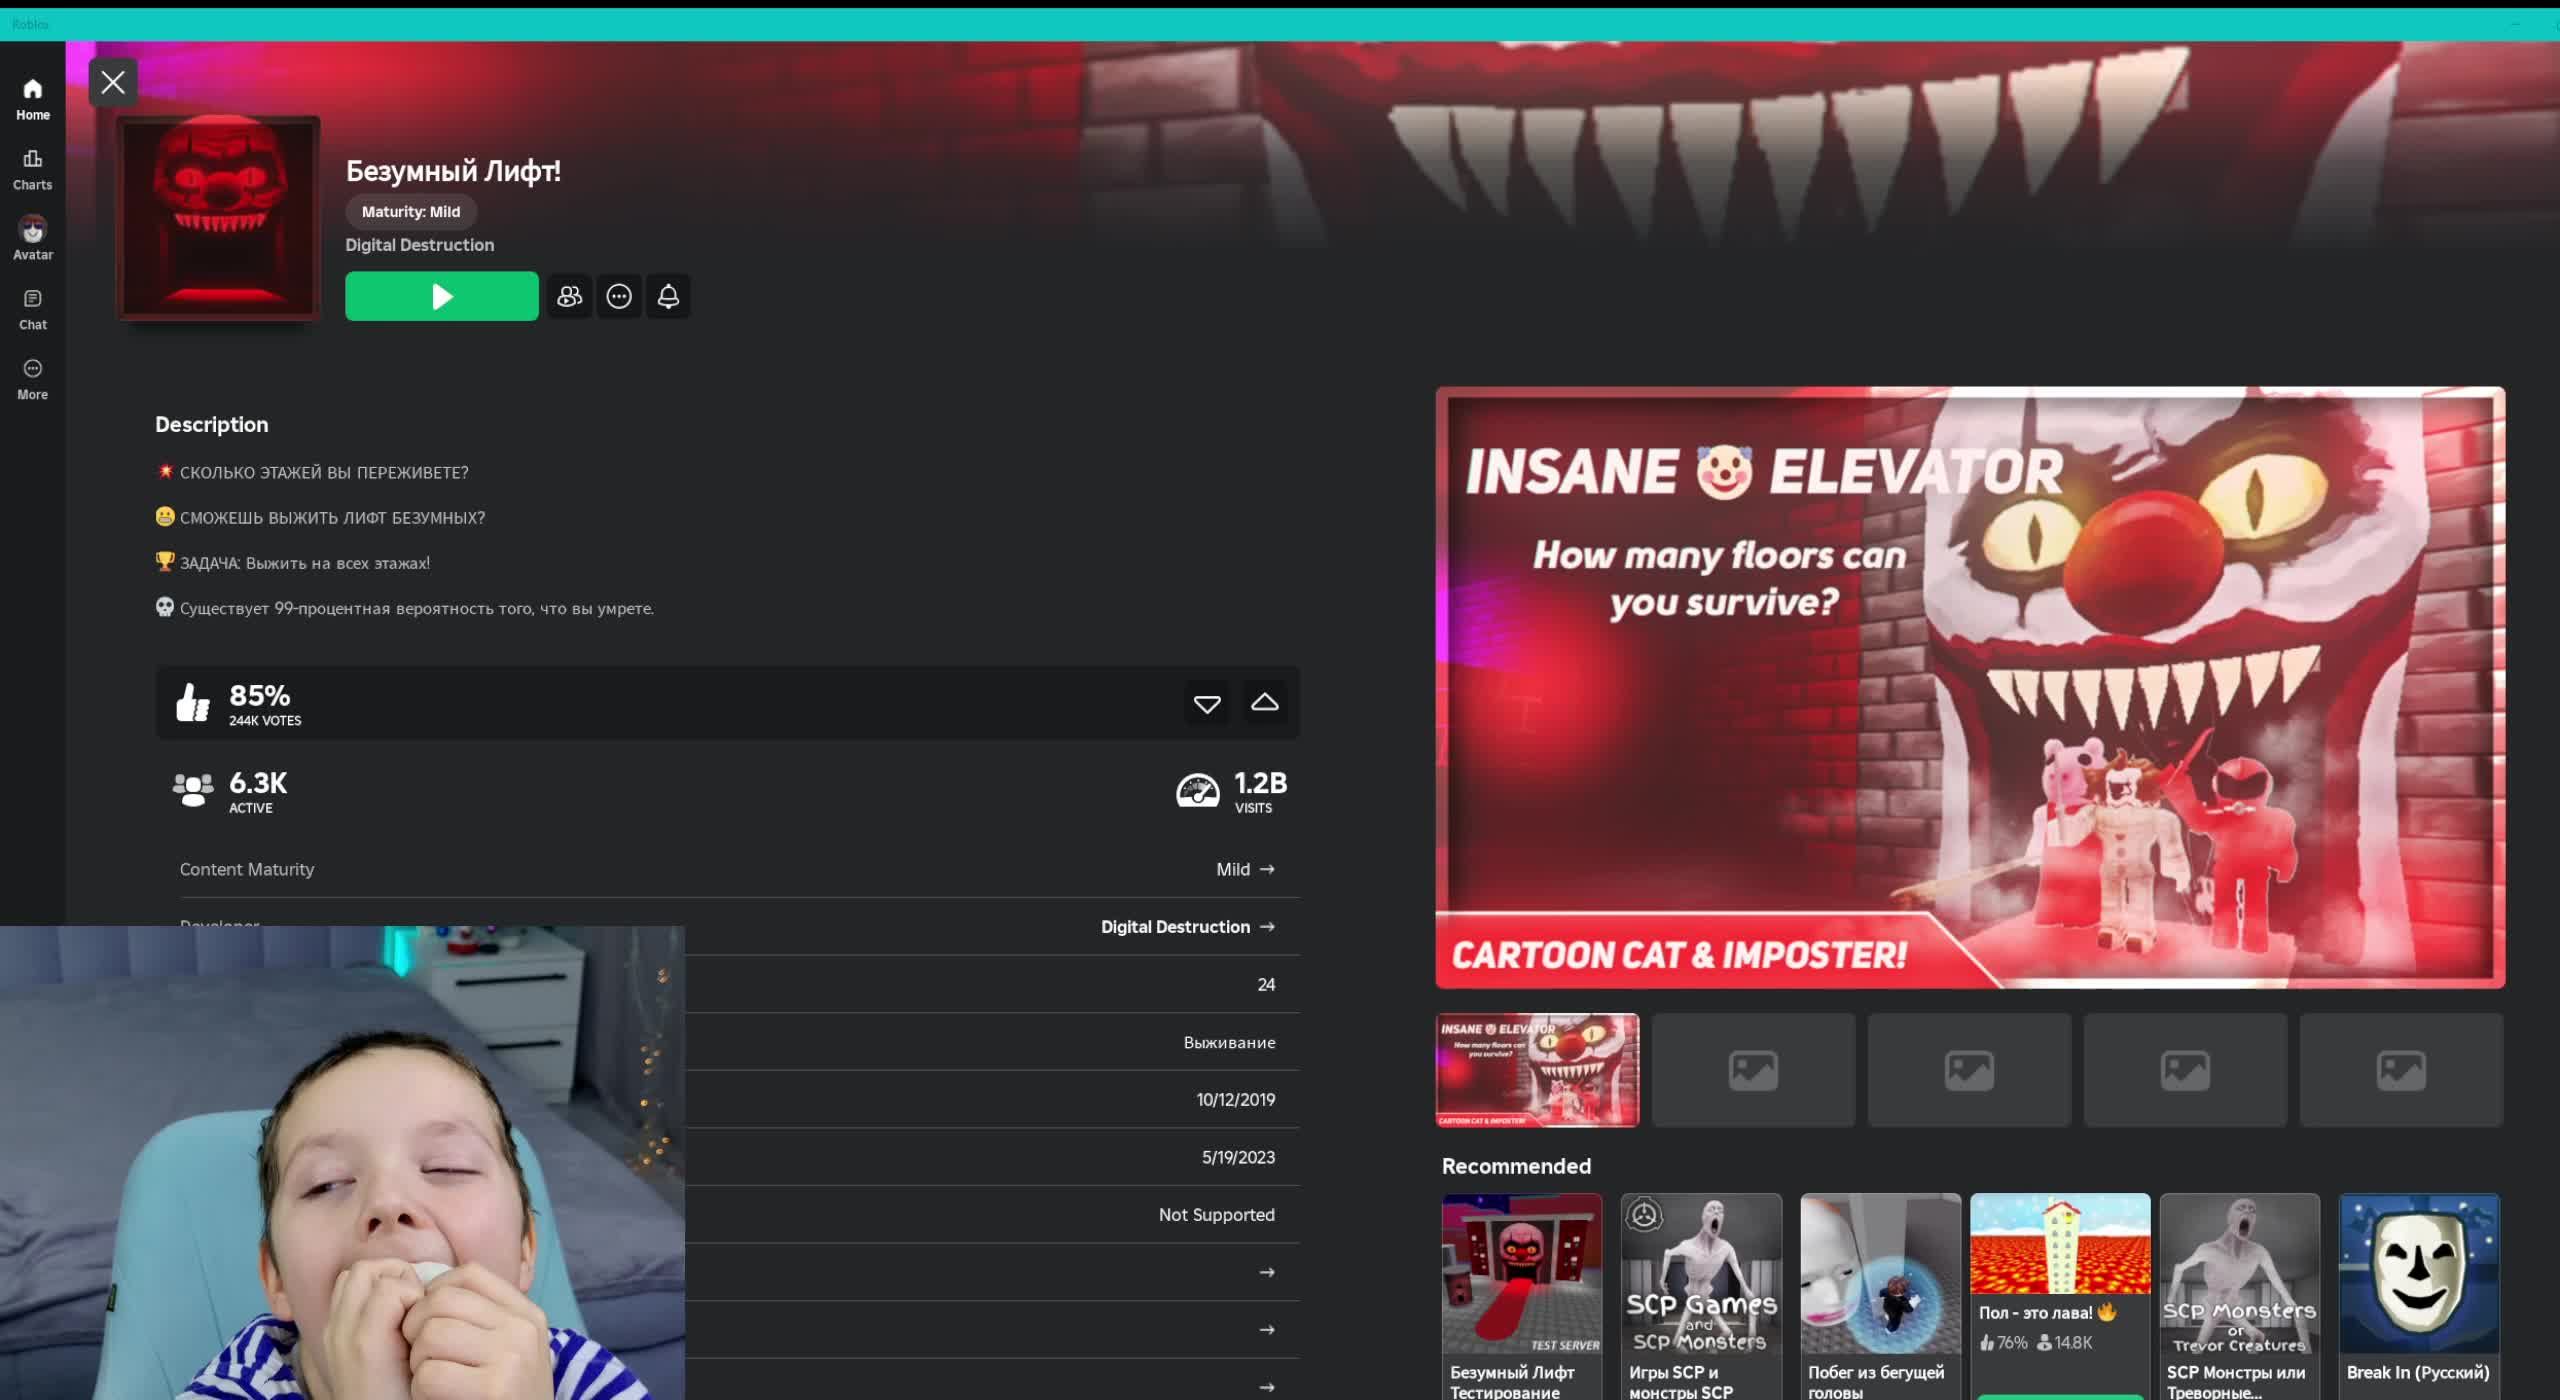Open Digital Destruction developer row arrow
This screenshot has height=1400, width=2560.
tap(1267, 927)
